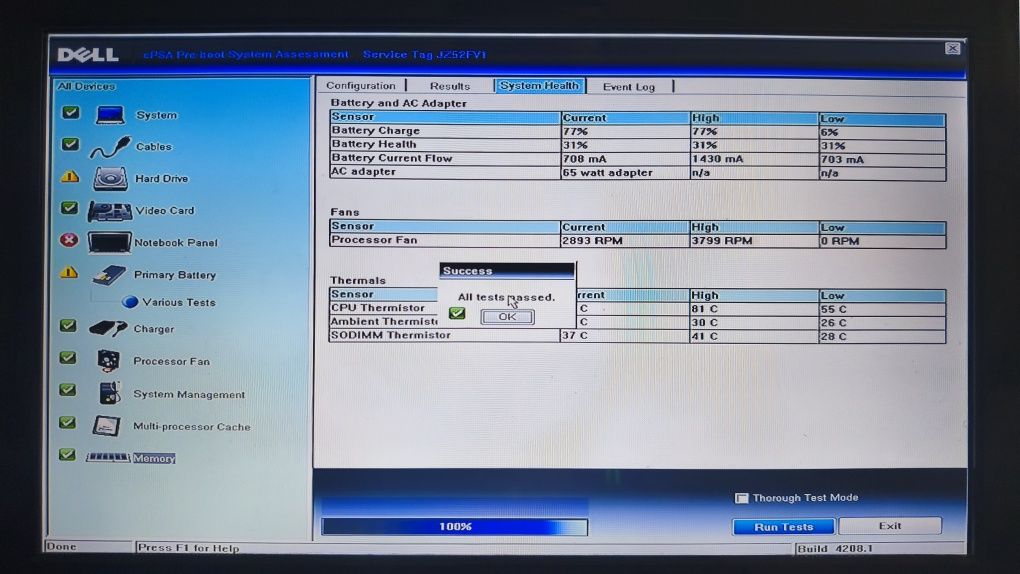Toggle the System Management checkbox

click(67, 389)
